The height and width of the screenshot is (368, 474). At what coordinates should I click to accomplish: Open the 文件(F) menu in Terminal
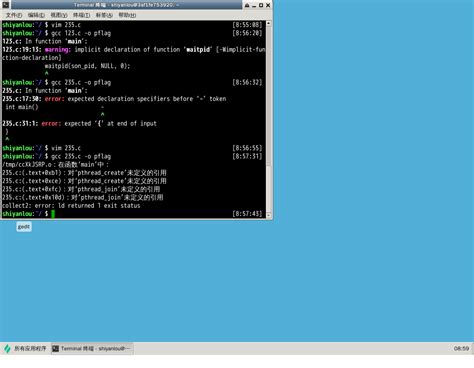coord(14,15)
